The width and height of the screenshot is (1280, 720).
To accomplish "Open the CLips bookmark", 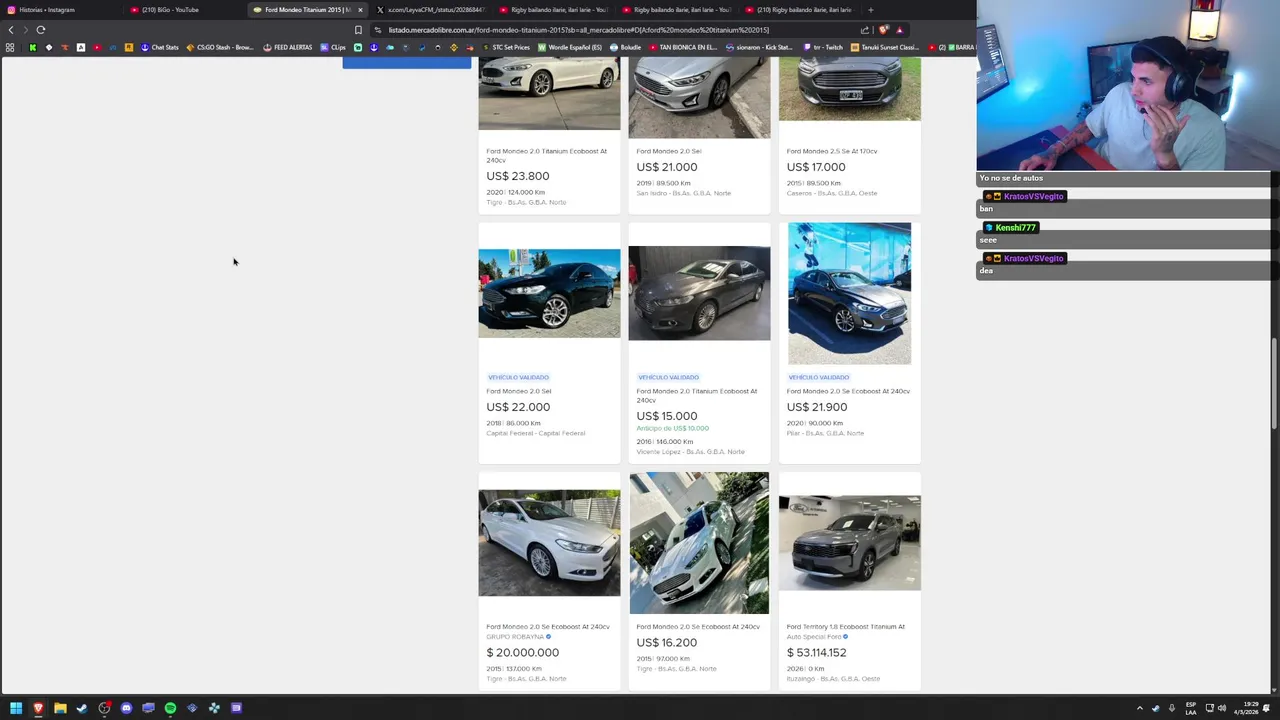I will pos(333,47).
